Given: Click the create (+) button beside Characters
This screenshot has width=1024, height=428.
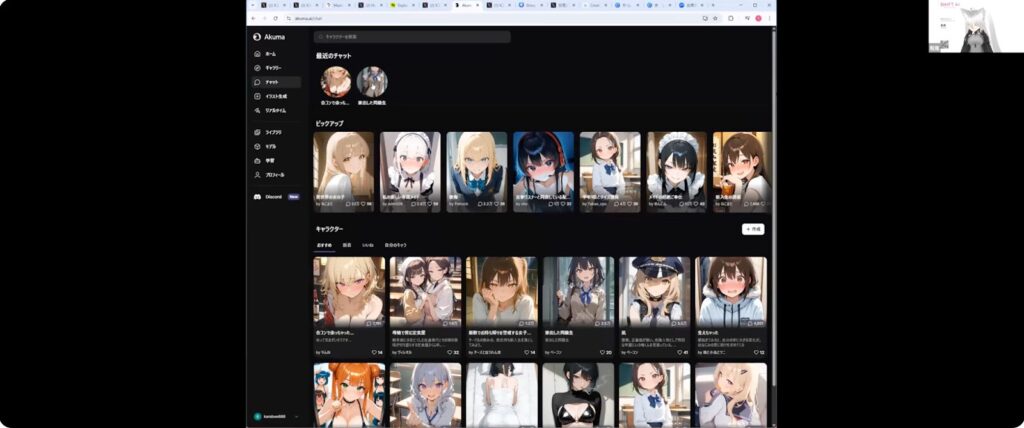Looking at the screenshot, I should click(x=753, y=229).
